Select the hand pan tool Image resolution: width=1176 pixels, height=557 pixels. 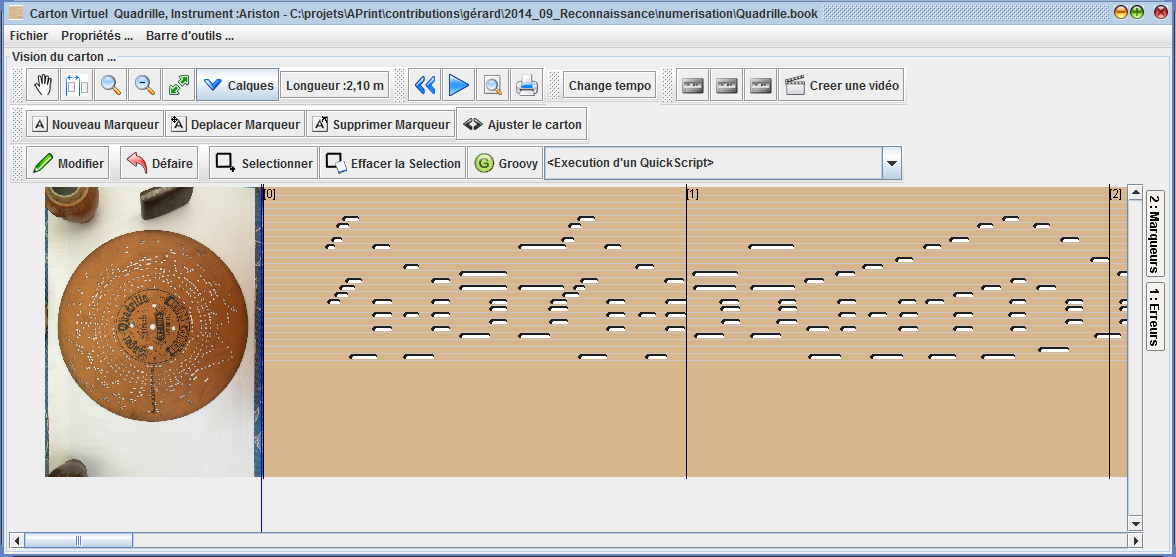click(43, 86)
